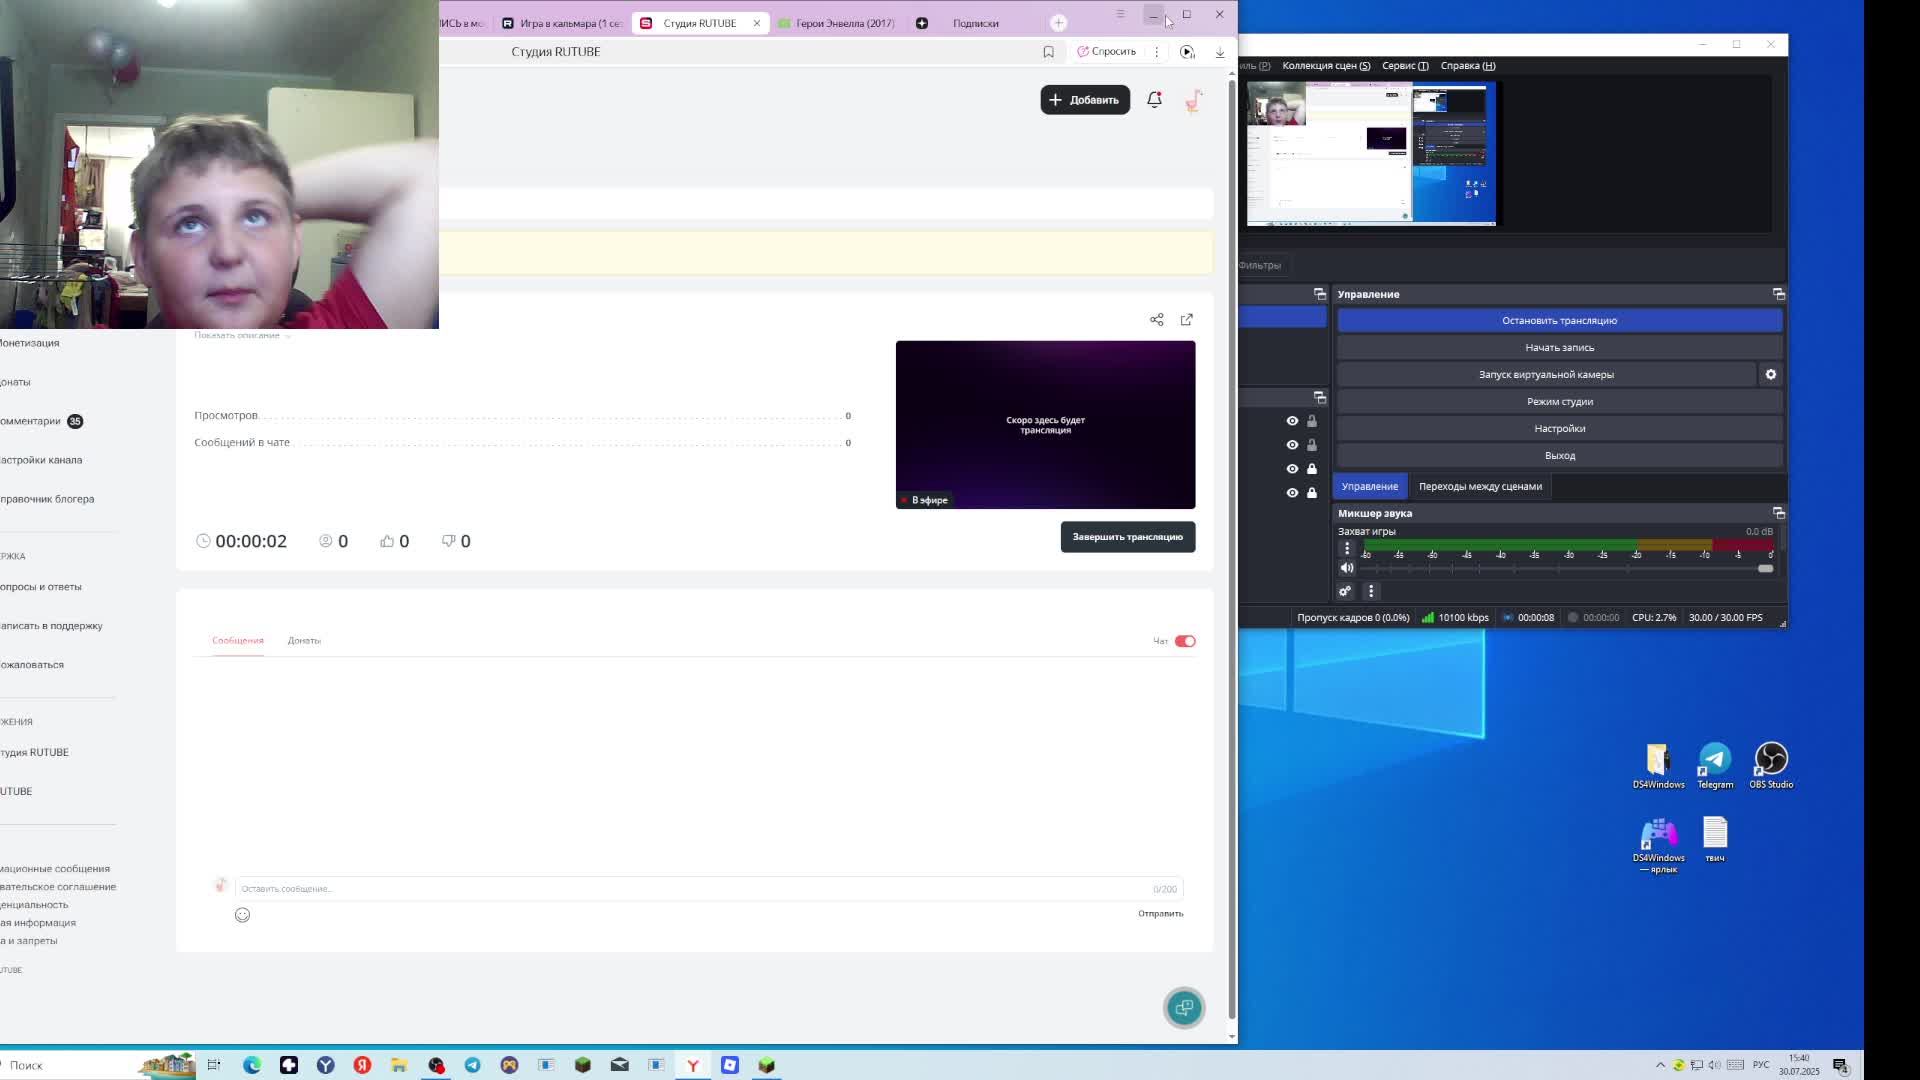
Task: Undock the Микшер звука panel
Action: 1778,513
